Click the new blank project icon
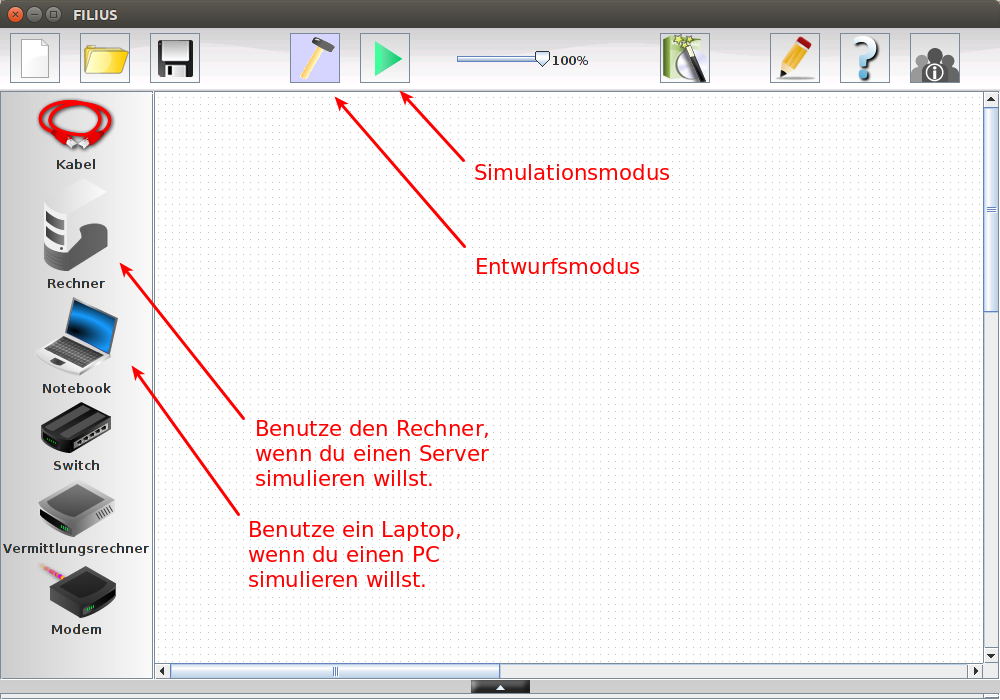 tap(35, 58)
